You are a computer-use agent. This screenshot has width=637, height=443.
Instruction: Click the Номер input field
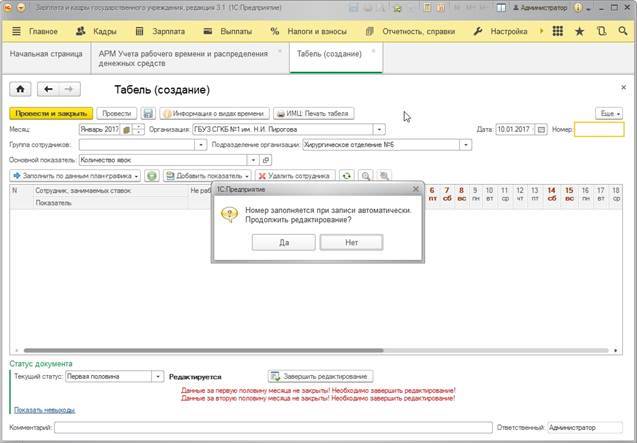pyautogui.click(x=599, y=129)
